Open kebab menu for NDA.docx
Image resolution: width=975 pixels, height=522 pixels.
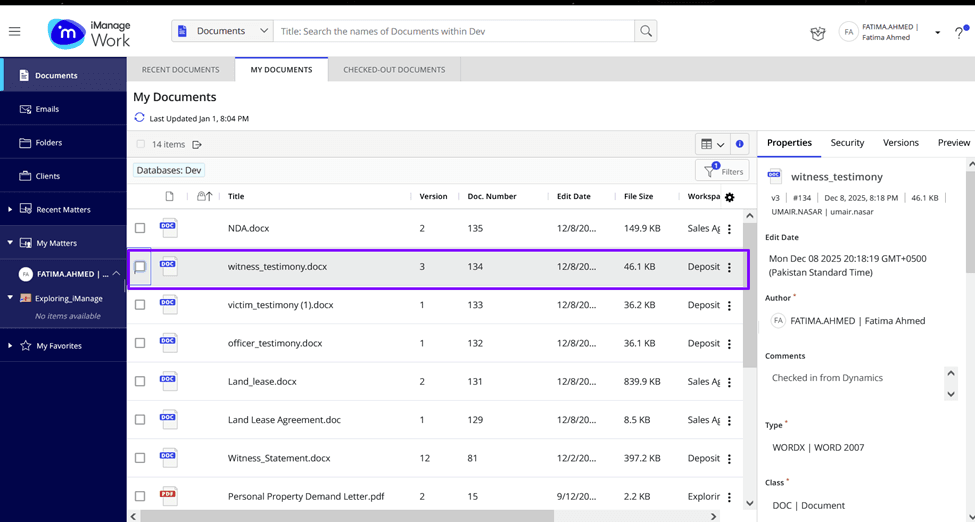tap(729, 229)
